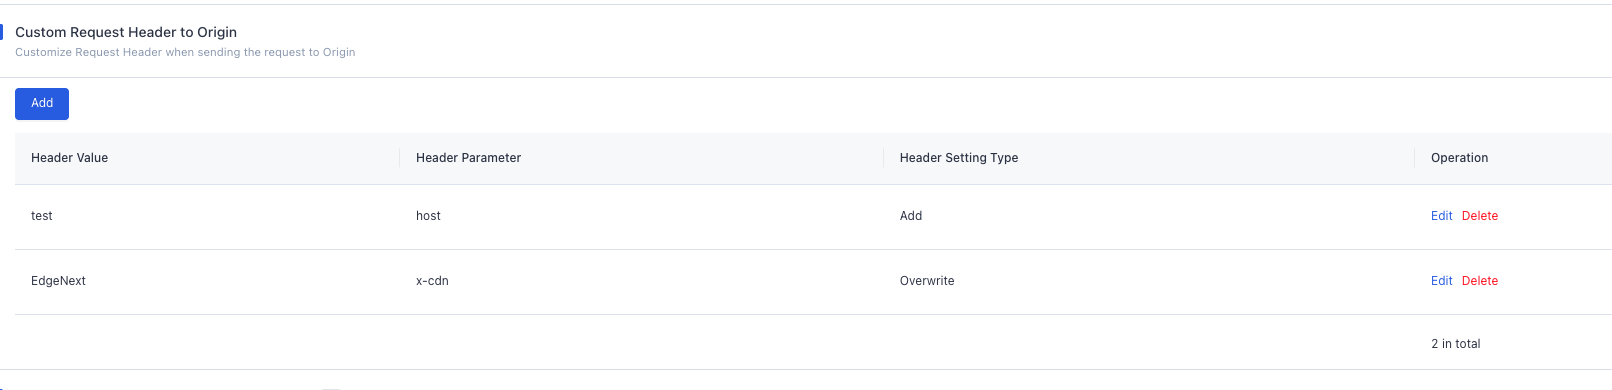Click the host parameter cell
Image resolution: width=1612 pixels, height=390 pixels.
[642, 217]
